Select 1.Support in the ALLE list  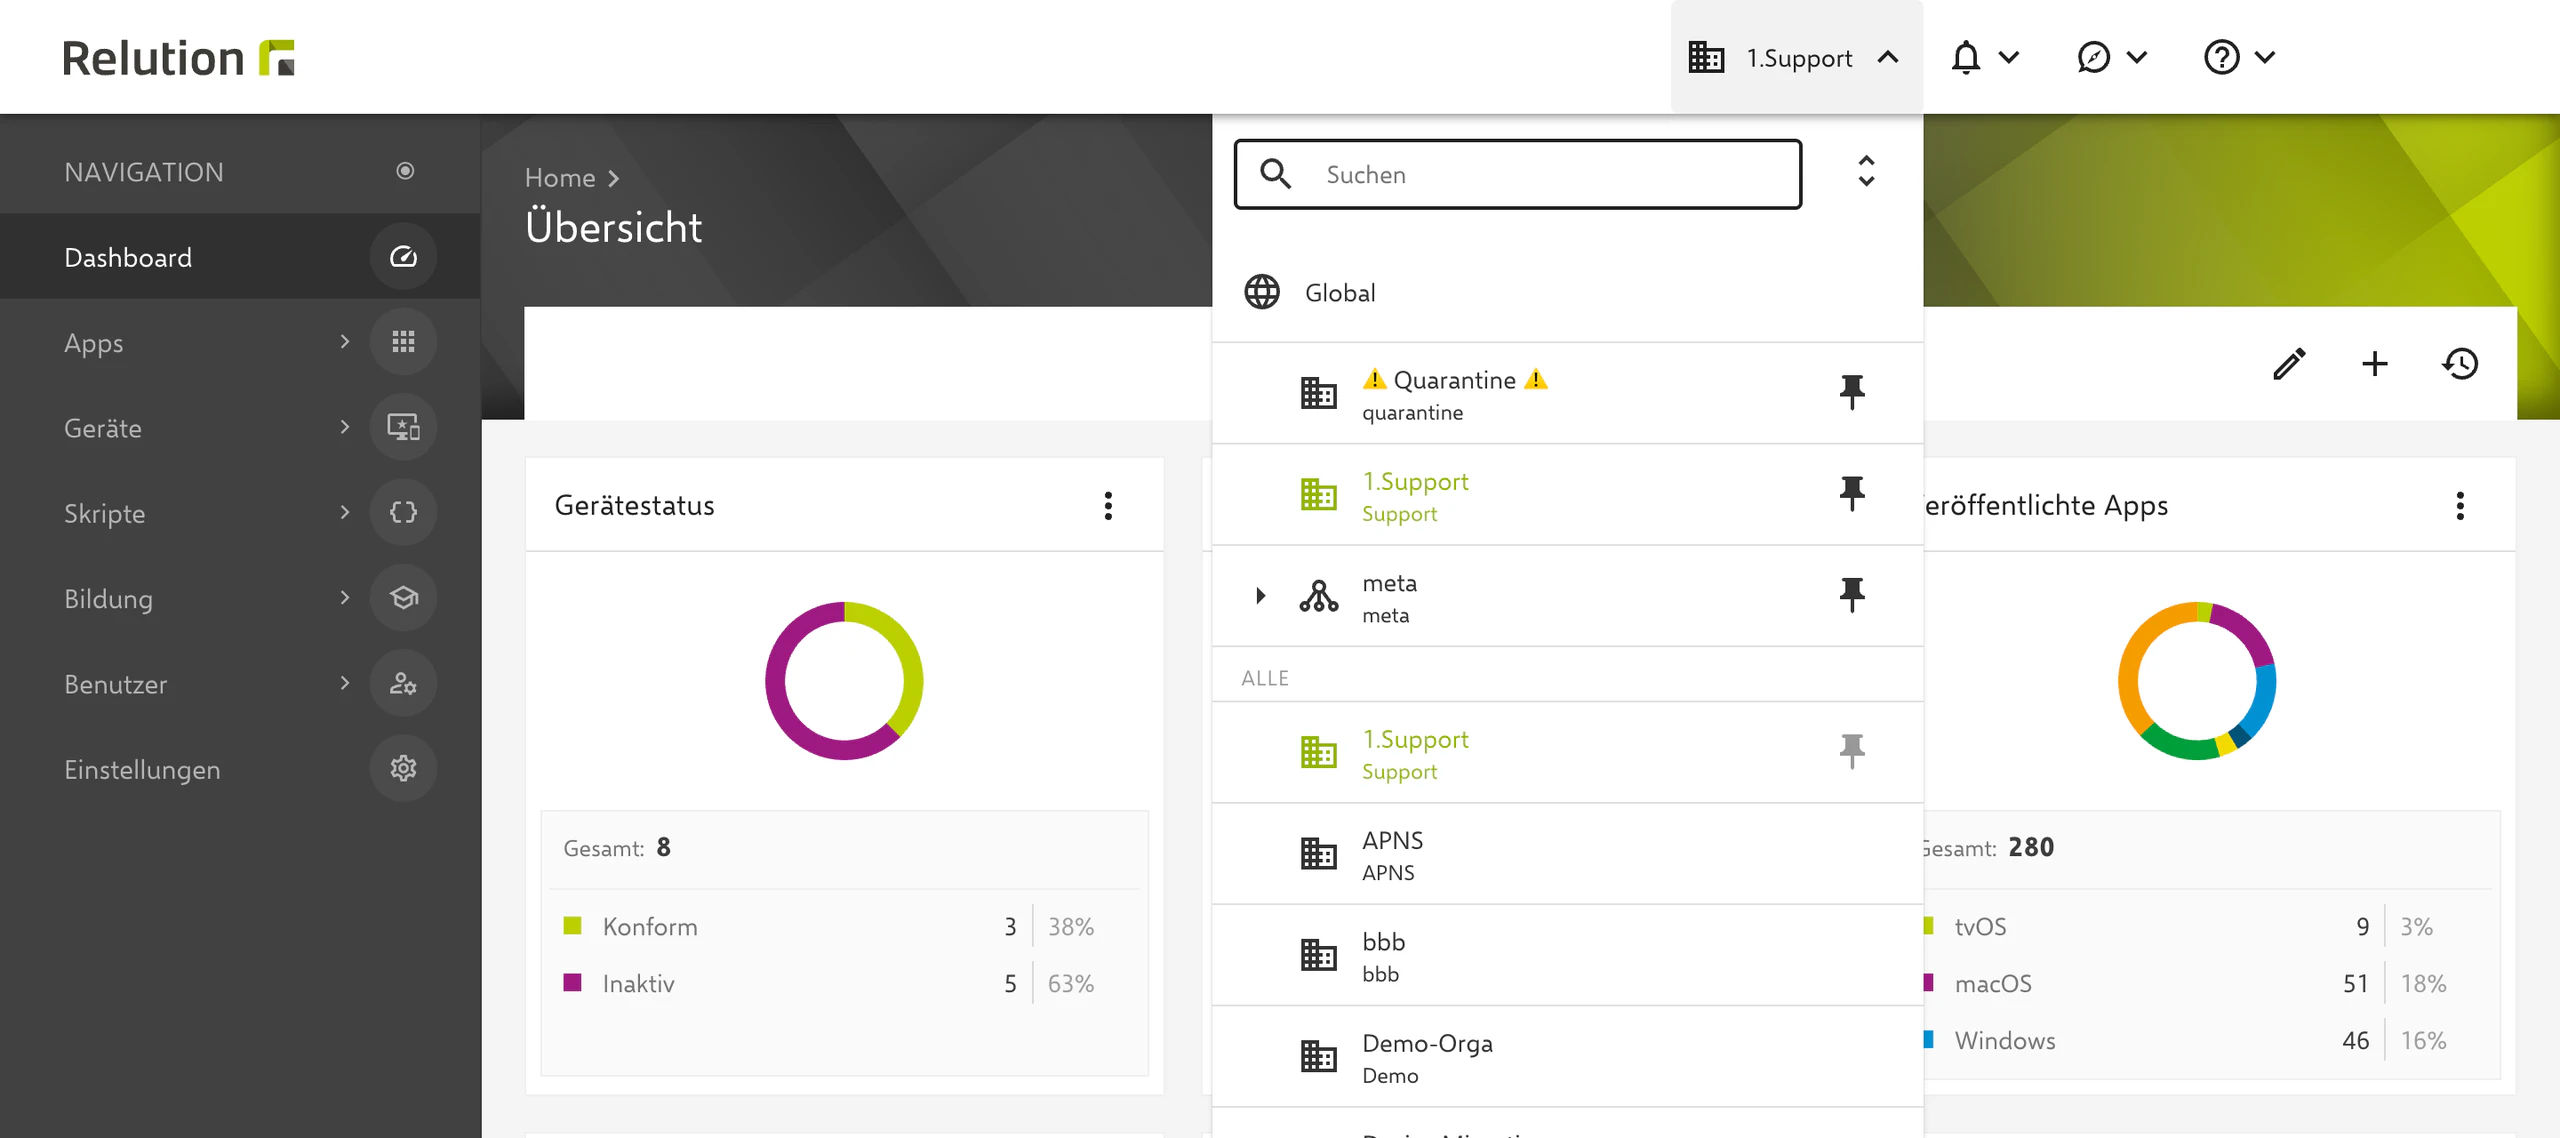[1568, 753]
